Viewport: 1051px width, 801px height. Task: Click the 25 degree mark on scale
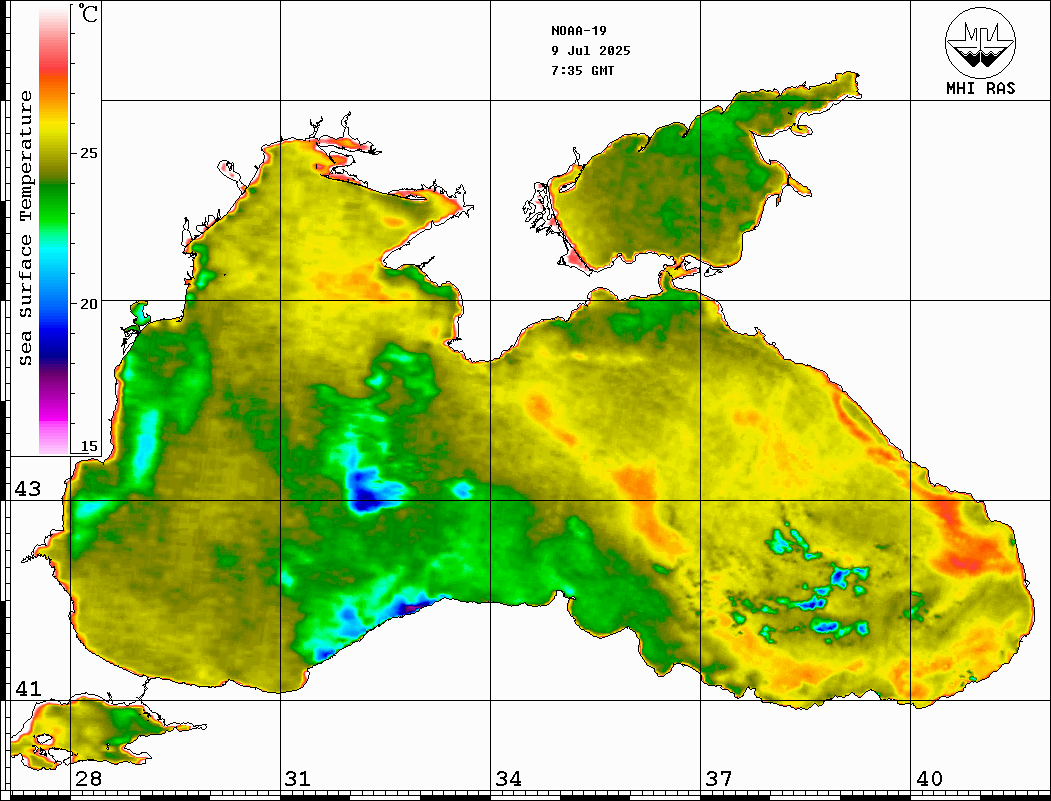click(88, 153)
